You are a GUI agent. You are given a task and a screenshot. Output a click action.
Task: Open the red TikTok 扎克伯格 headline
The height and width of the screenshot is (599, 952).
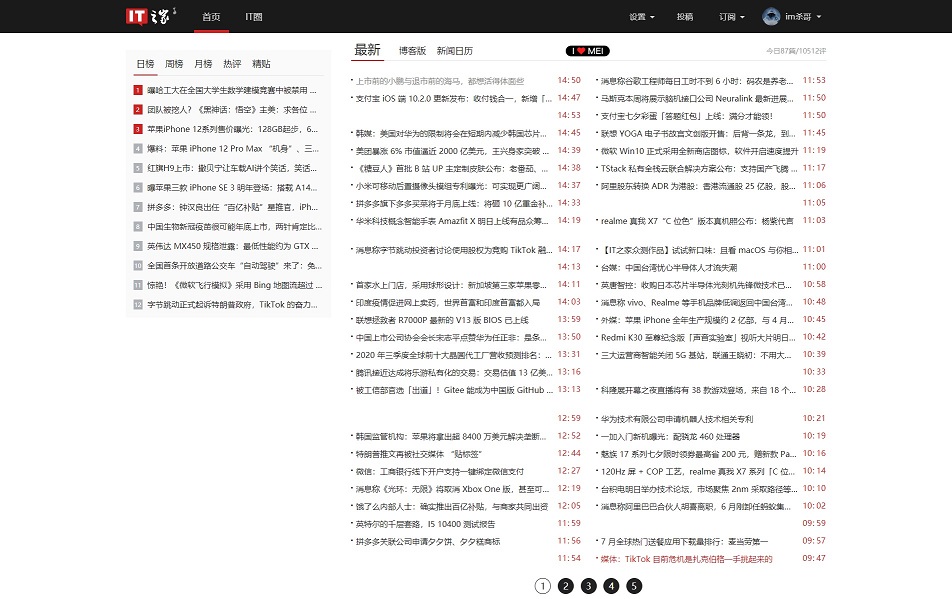[x=687, y=559]
